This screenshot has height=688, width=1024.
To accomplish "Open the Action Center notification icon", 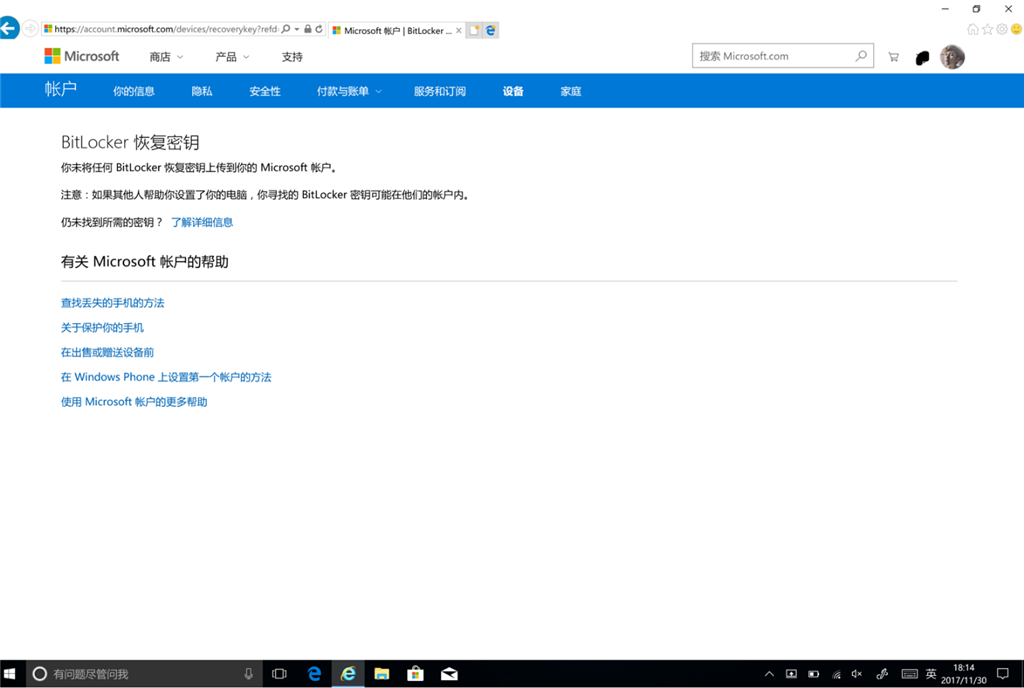I will pos(1002,674).
